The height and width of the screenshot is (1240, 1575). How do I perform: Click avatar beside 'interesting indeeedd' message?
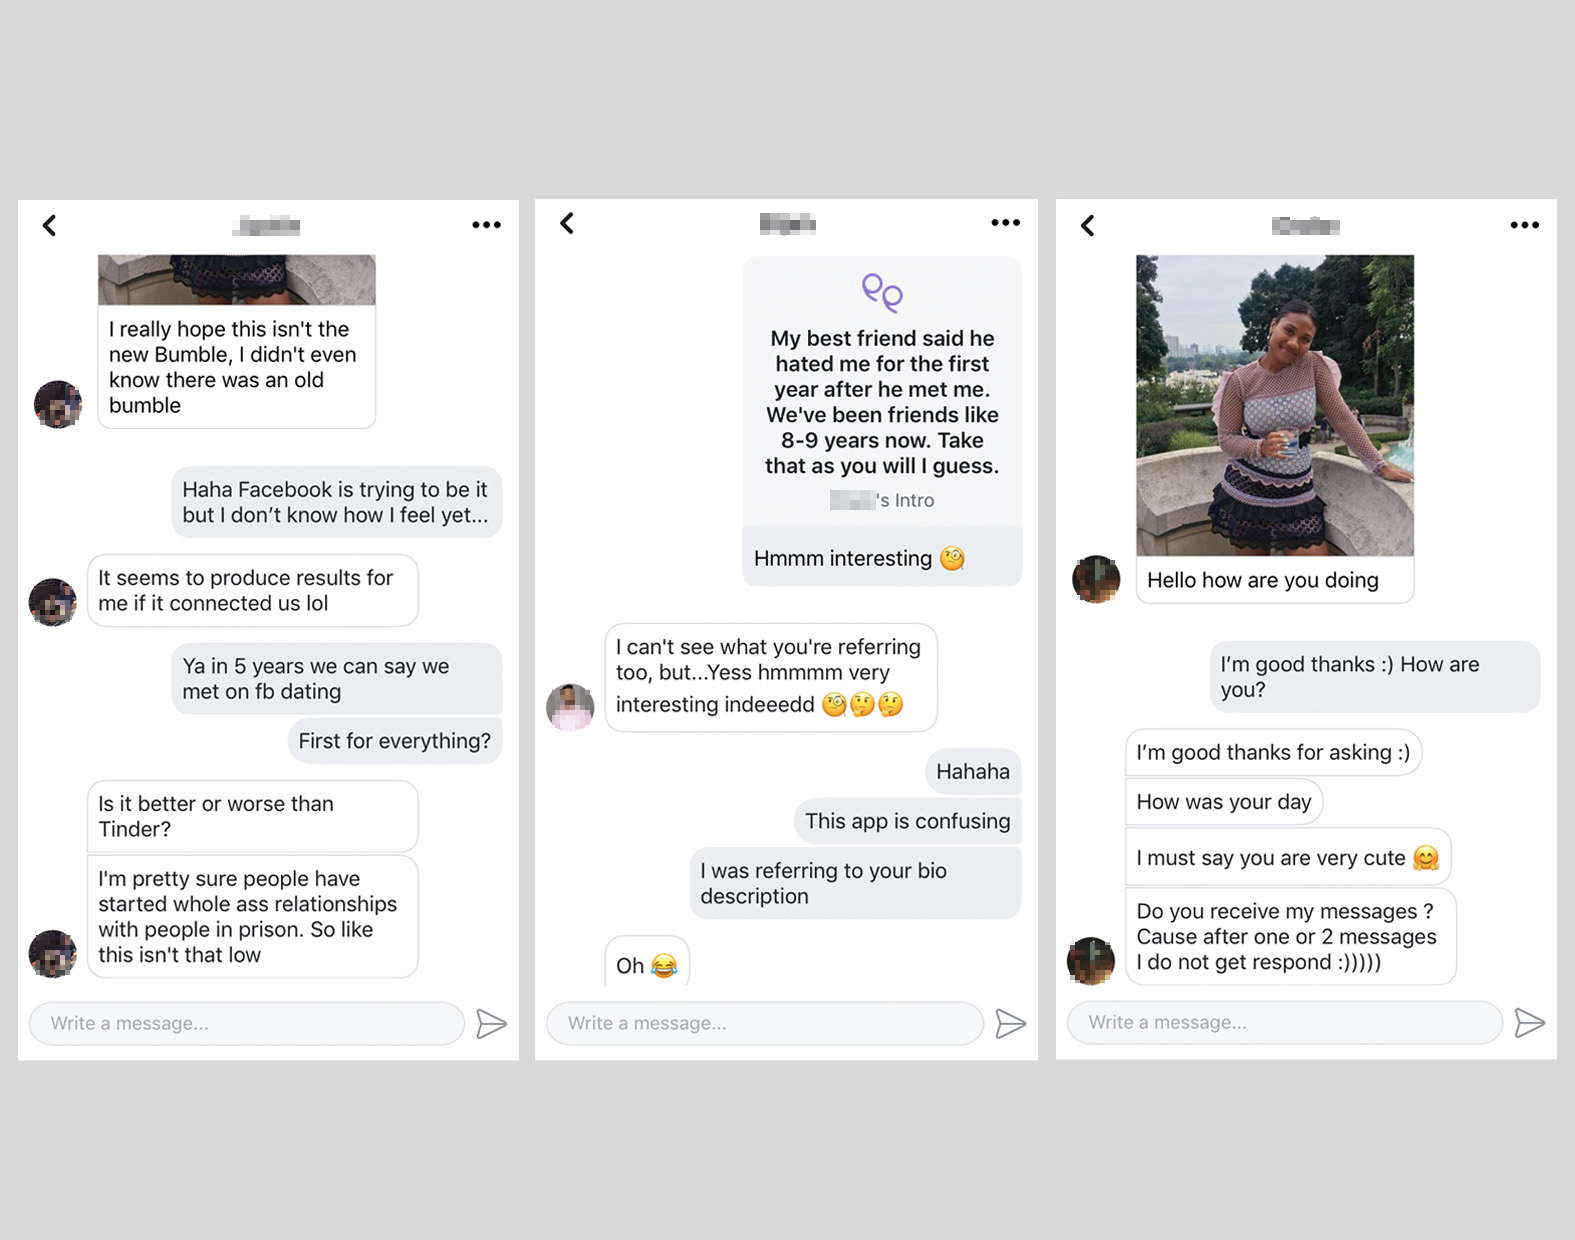pos(570,707)
